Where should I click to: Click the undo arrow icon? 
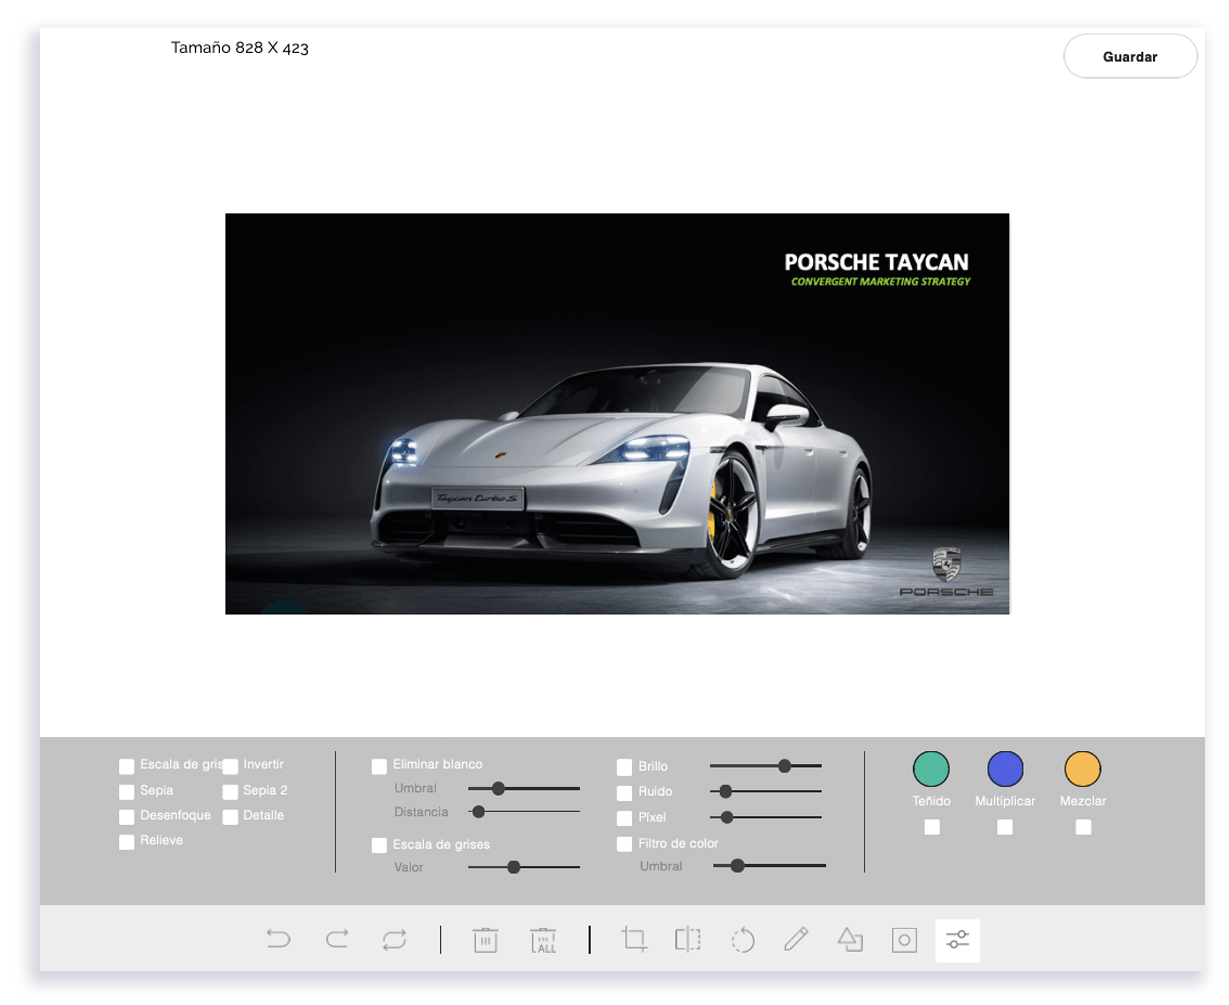278,939
